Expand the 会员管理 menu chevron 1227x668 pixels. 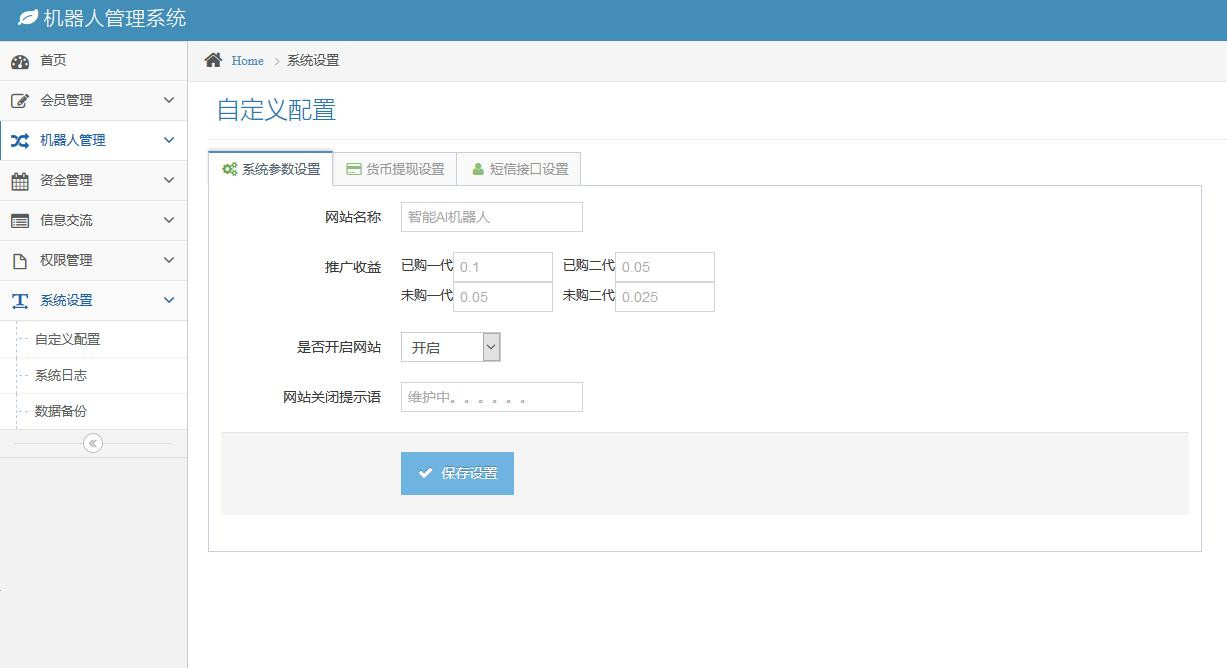click(x=169, y=100)
